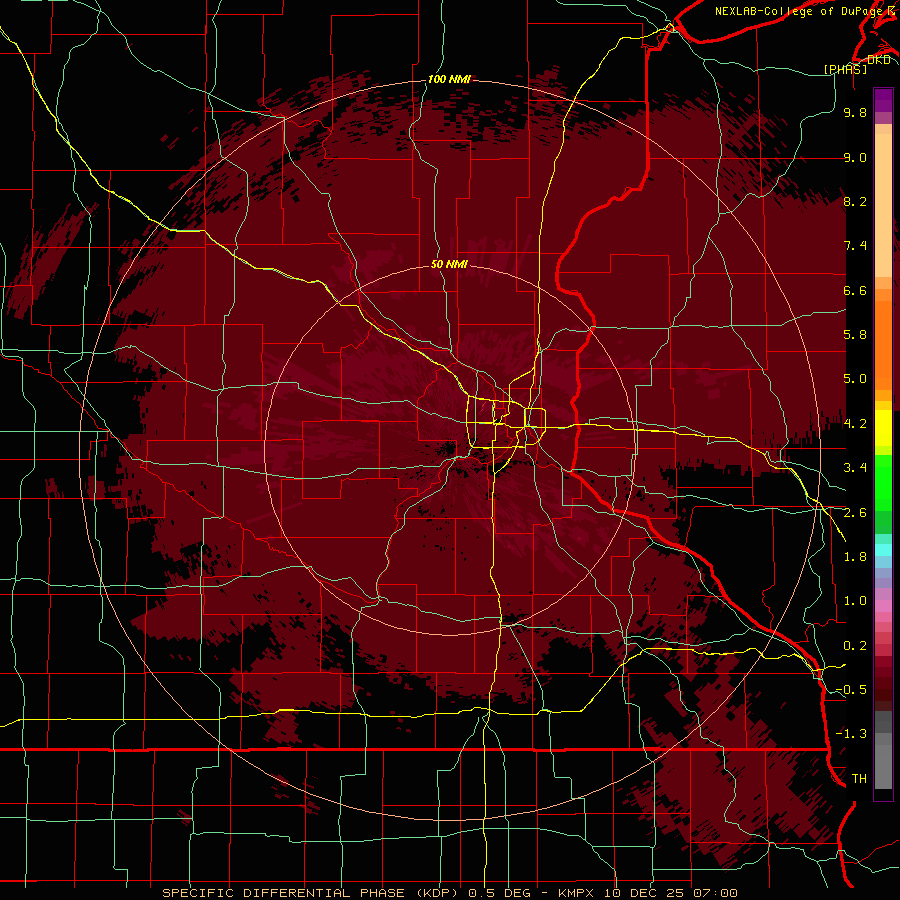Click the '1.8' value on the color scale
This screenshot has height=900, width=900.
[855, 557]
